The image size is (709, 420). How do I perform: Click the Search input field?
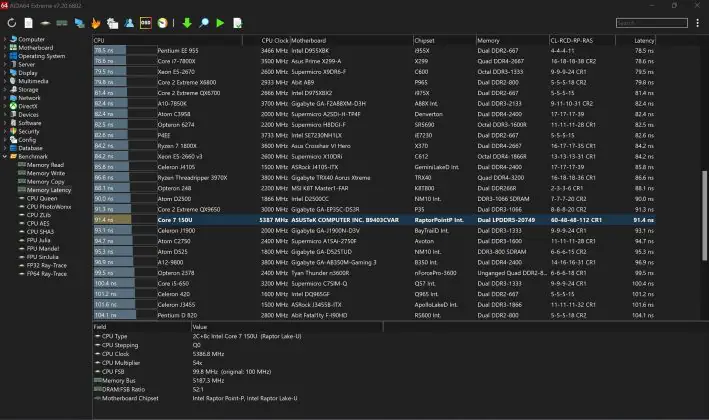652,23
